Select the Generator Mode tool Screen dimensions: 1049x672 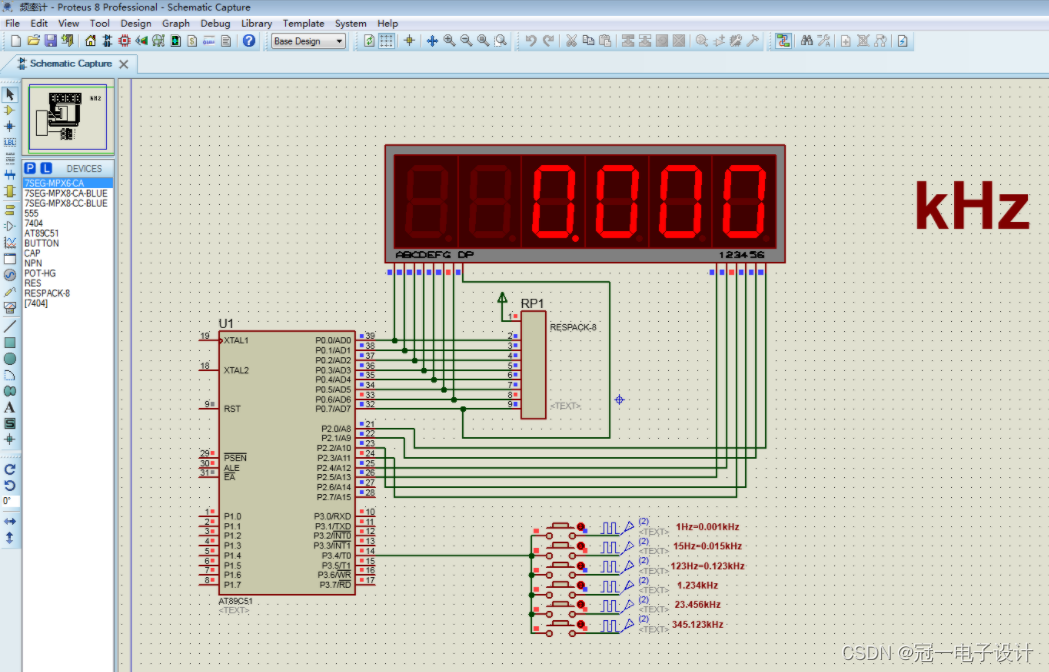pyautogui.click(x=10, y=275)
